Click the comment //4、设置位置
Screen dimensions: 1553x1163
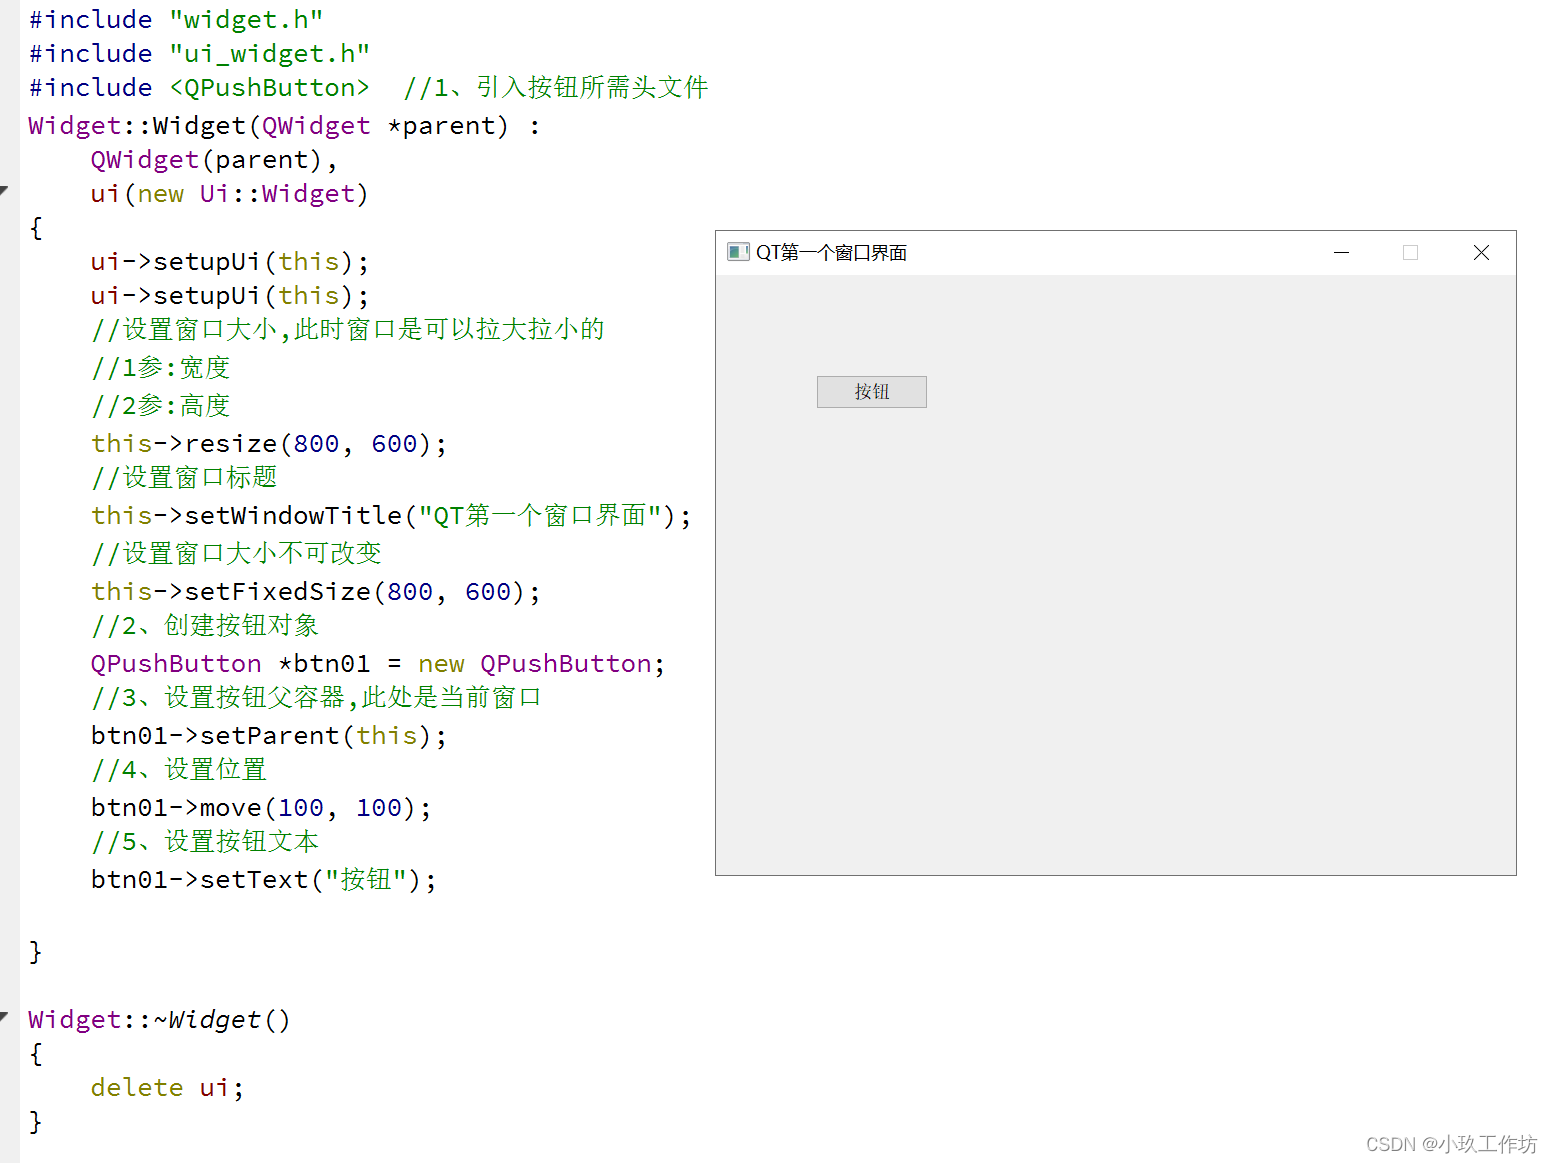pos(179,770)
